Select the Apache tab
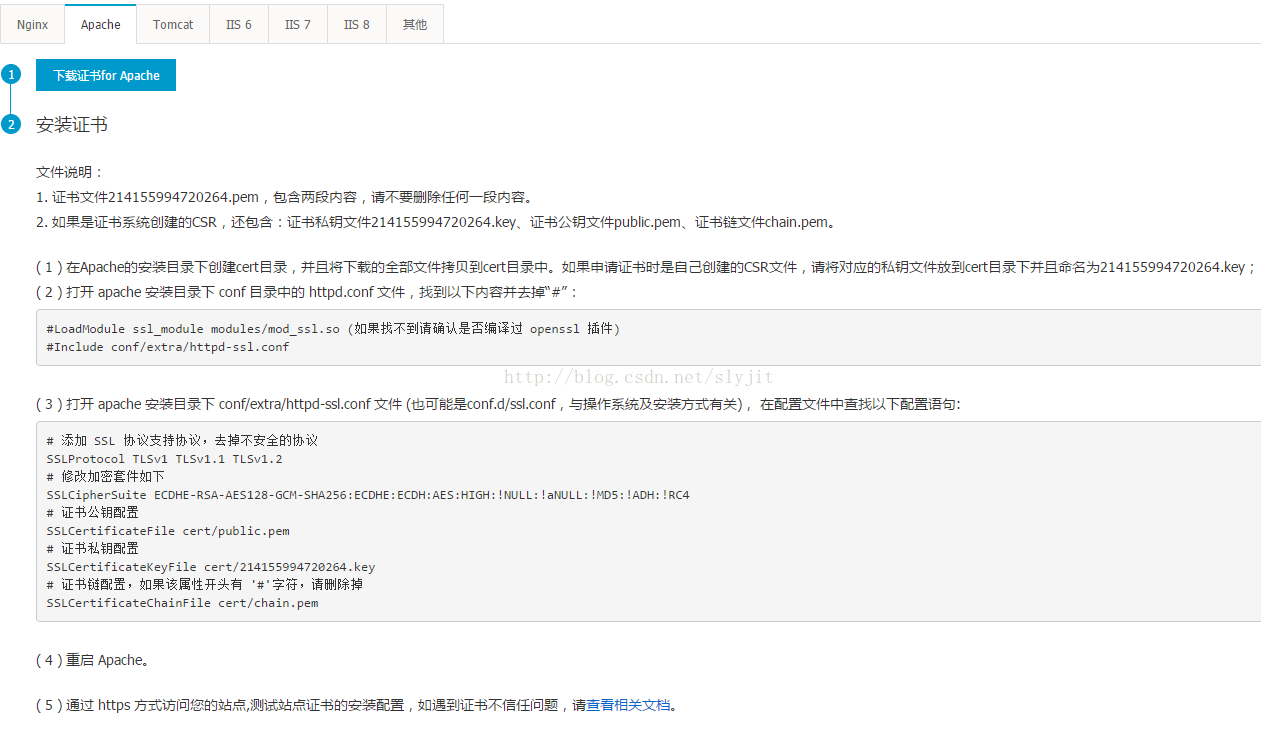 (x=100, y=24)
